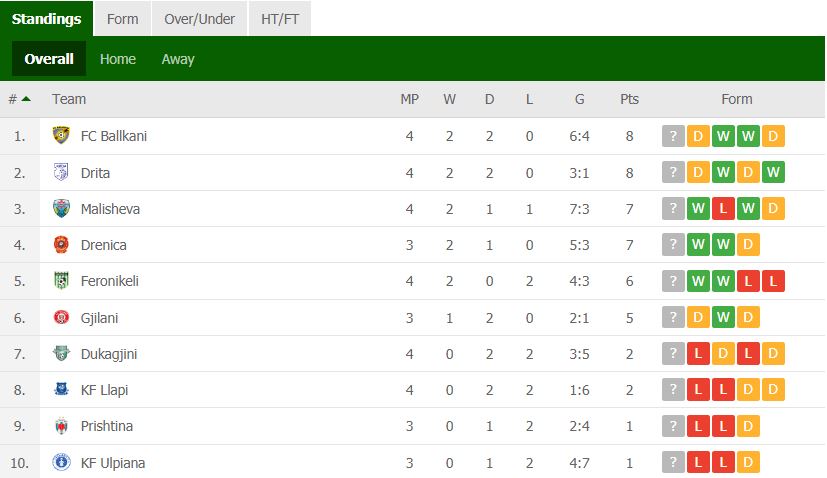Select the Home standings filter
Screen dimensions: 827x478
pyautogui.click(x=118, y=59)
